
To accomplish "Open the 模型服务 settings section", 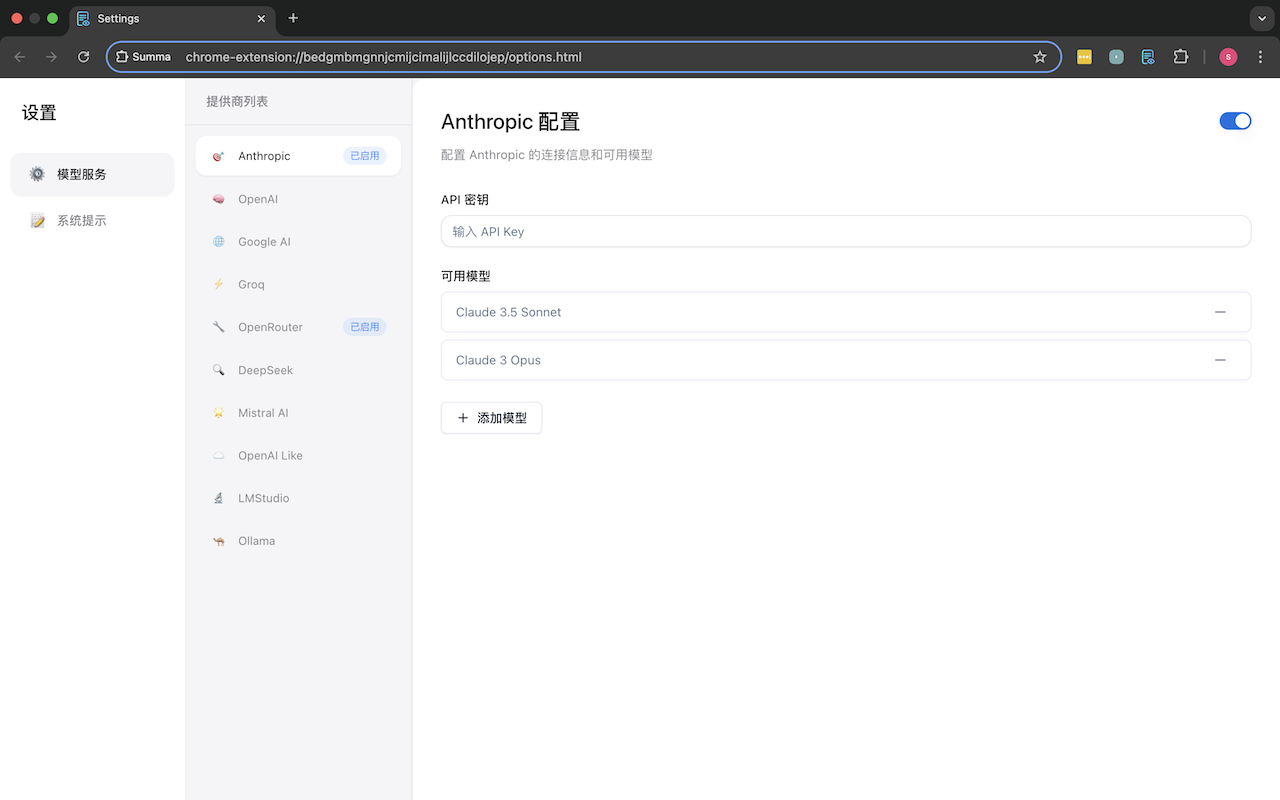I will [92, 174].
